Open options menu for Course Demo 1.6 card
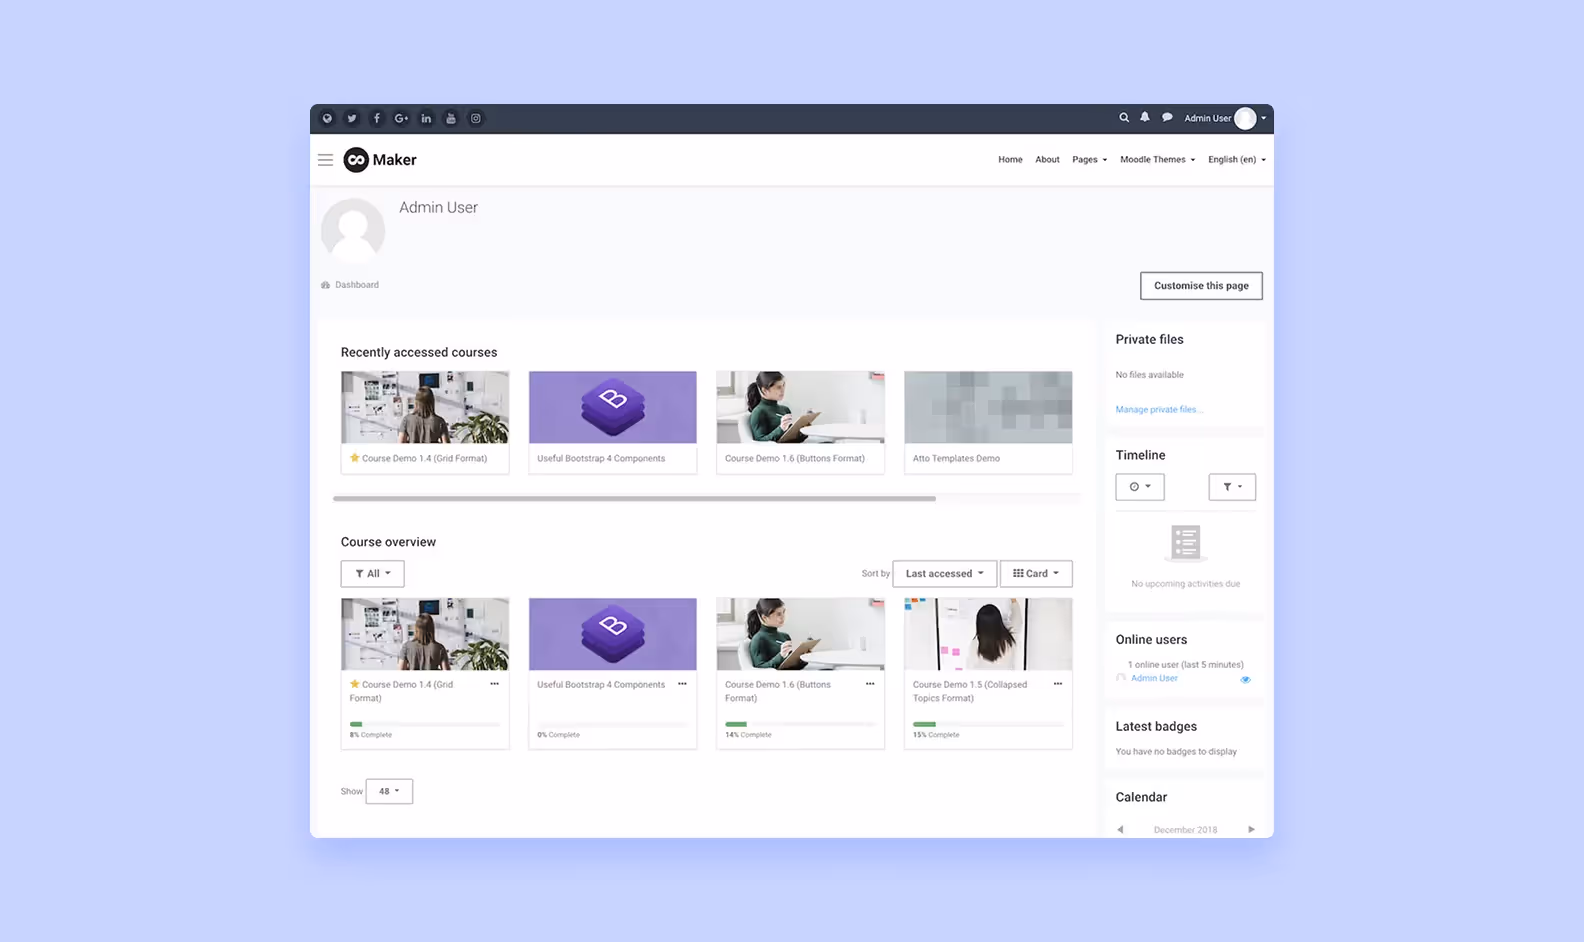1584x942 pixels. click(x=870, y=684)
